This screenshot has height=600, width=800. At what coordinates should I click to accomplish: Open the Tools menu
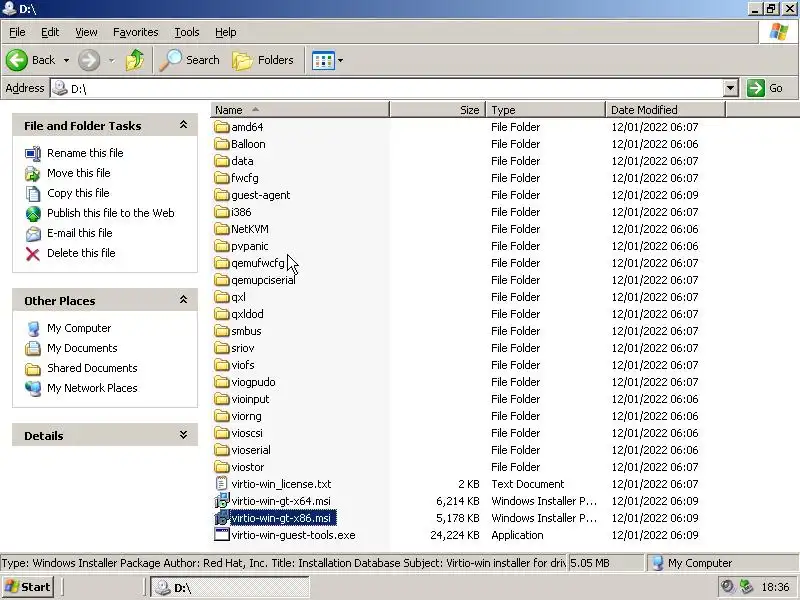187,32
